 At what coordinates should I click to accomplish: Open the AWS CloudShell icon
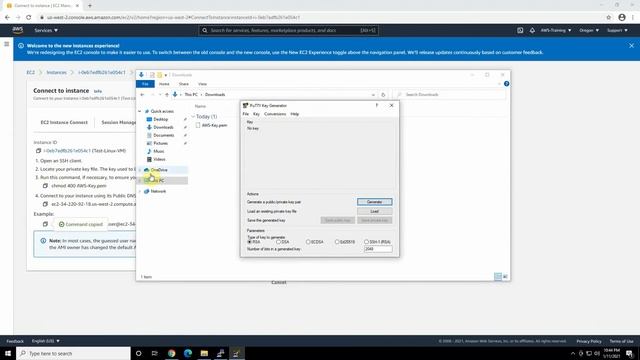[520, 30]
